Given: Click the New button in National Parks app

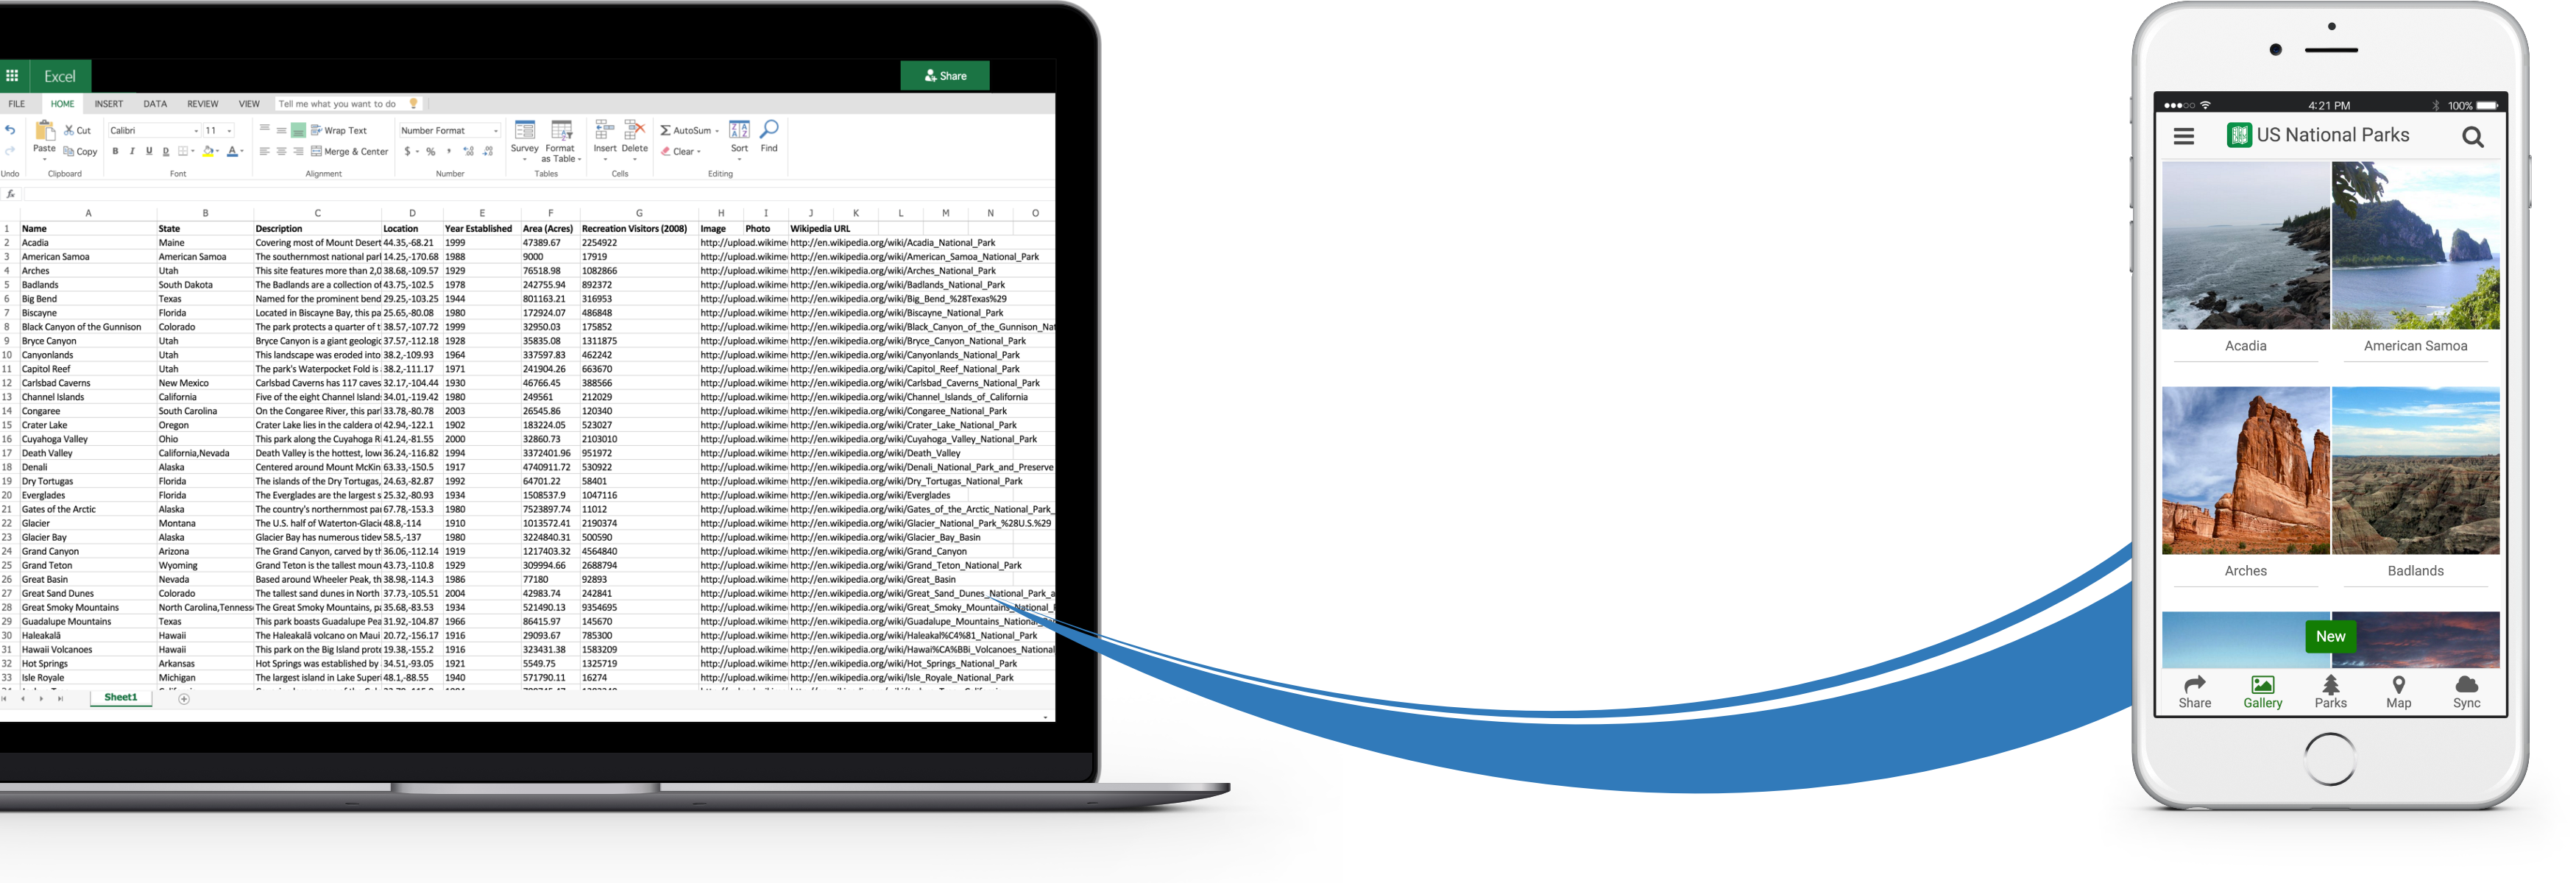Looking at the screenshot, I should 2331,636.
